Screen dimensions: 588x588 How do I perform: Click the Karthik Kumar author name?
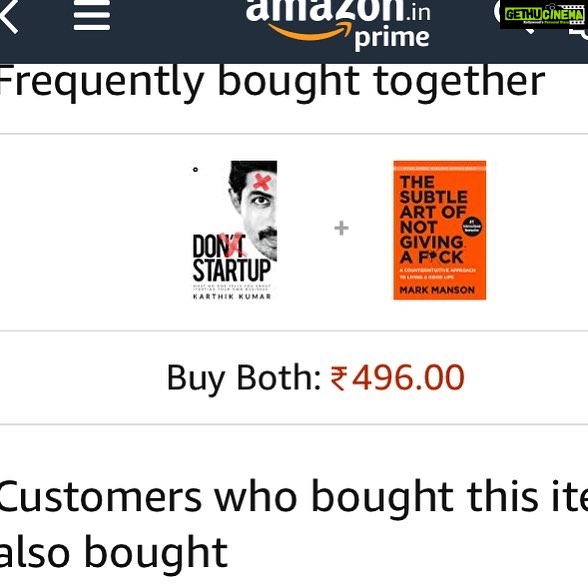(232, 297)
